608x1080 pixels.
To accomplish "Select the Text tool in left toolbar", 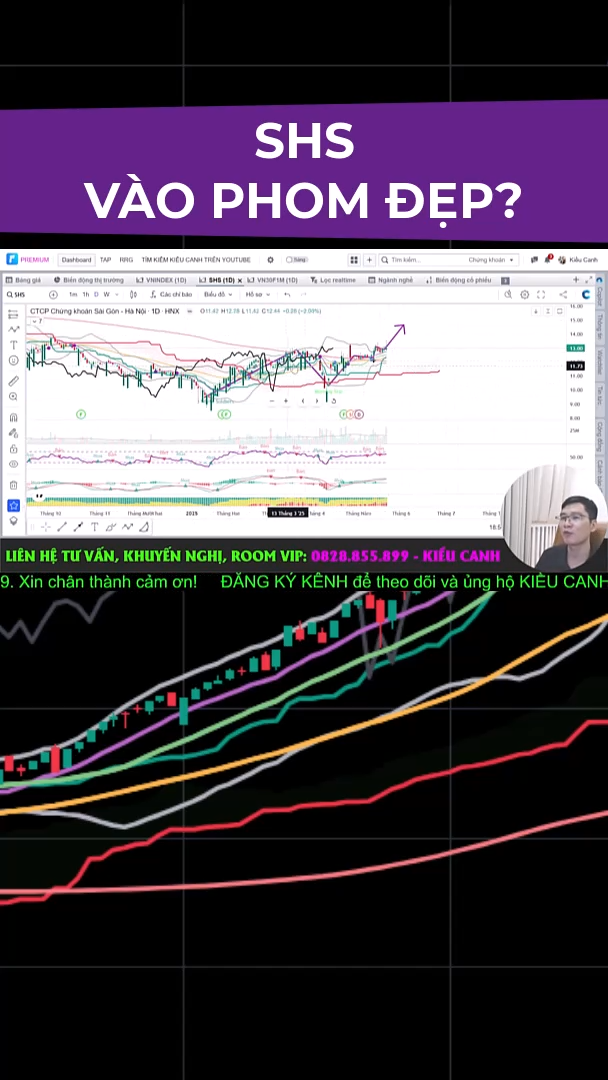I will (x=13, y=344).
